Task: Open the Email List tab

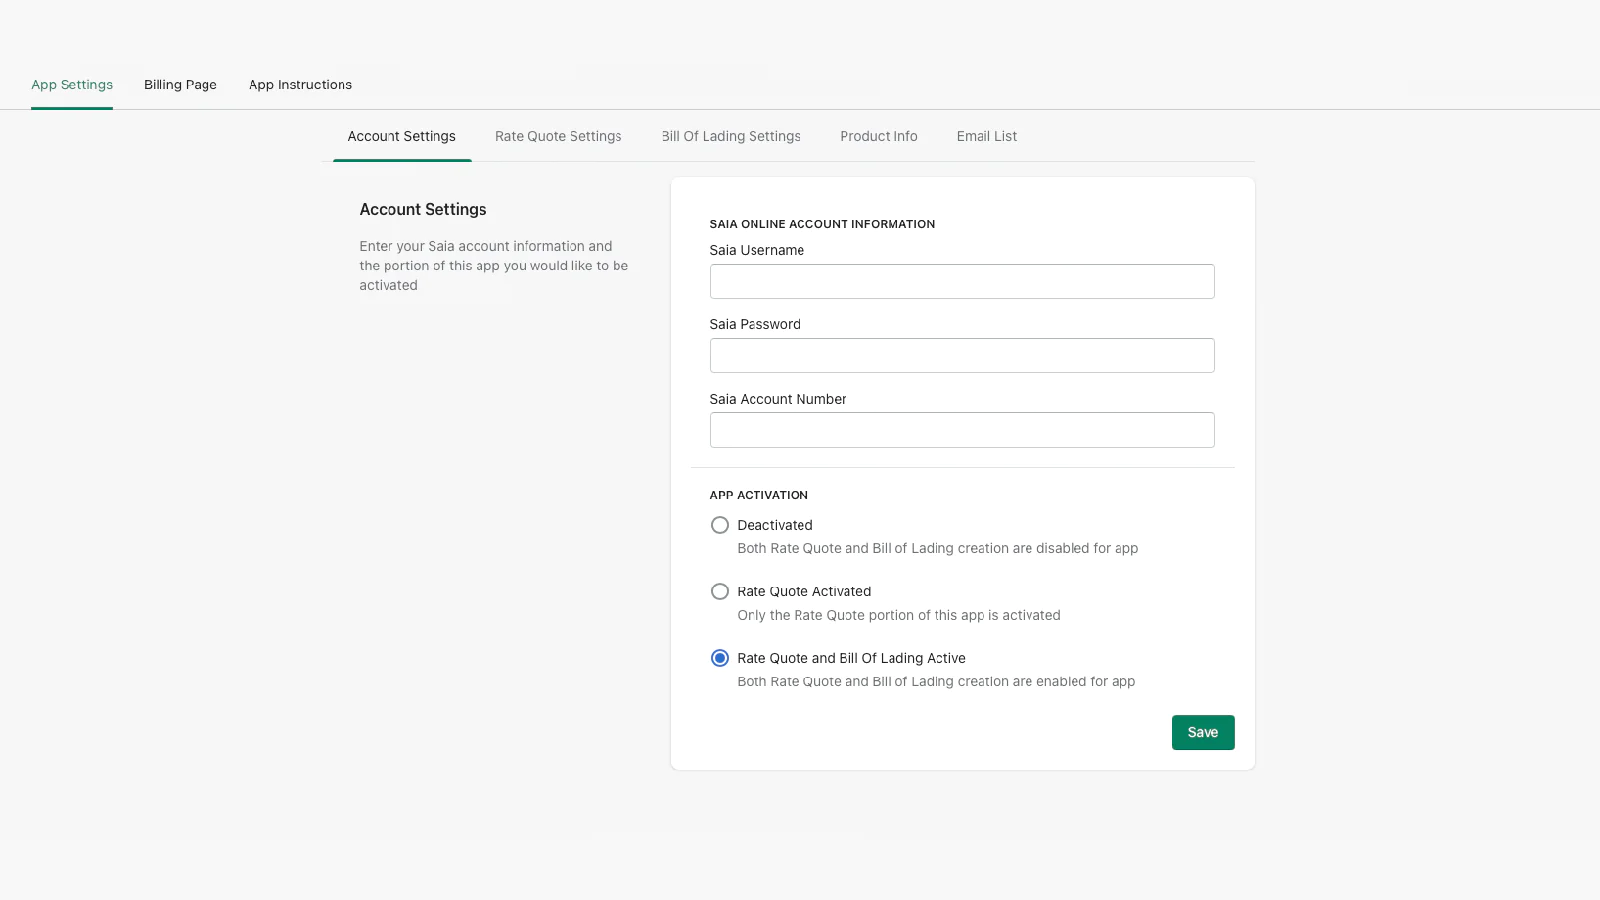Action: pyautogui.click(x=987, y=136)
